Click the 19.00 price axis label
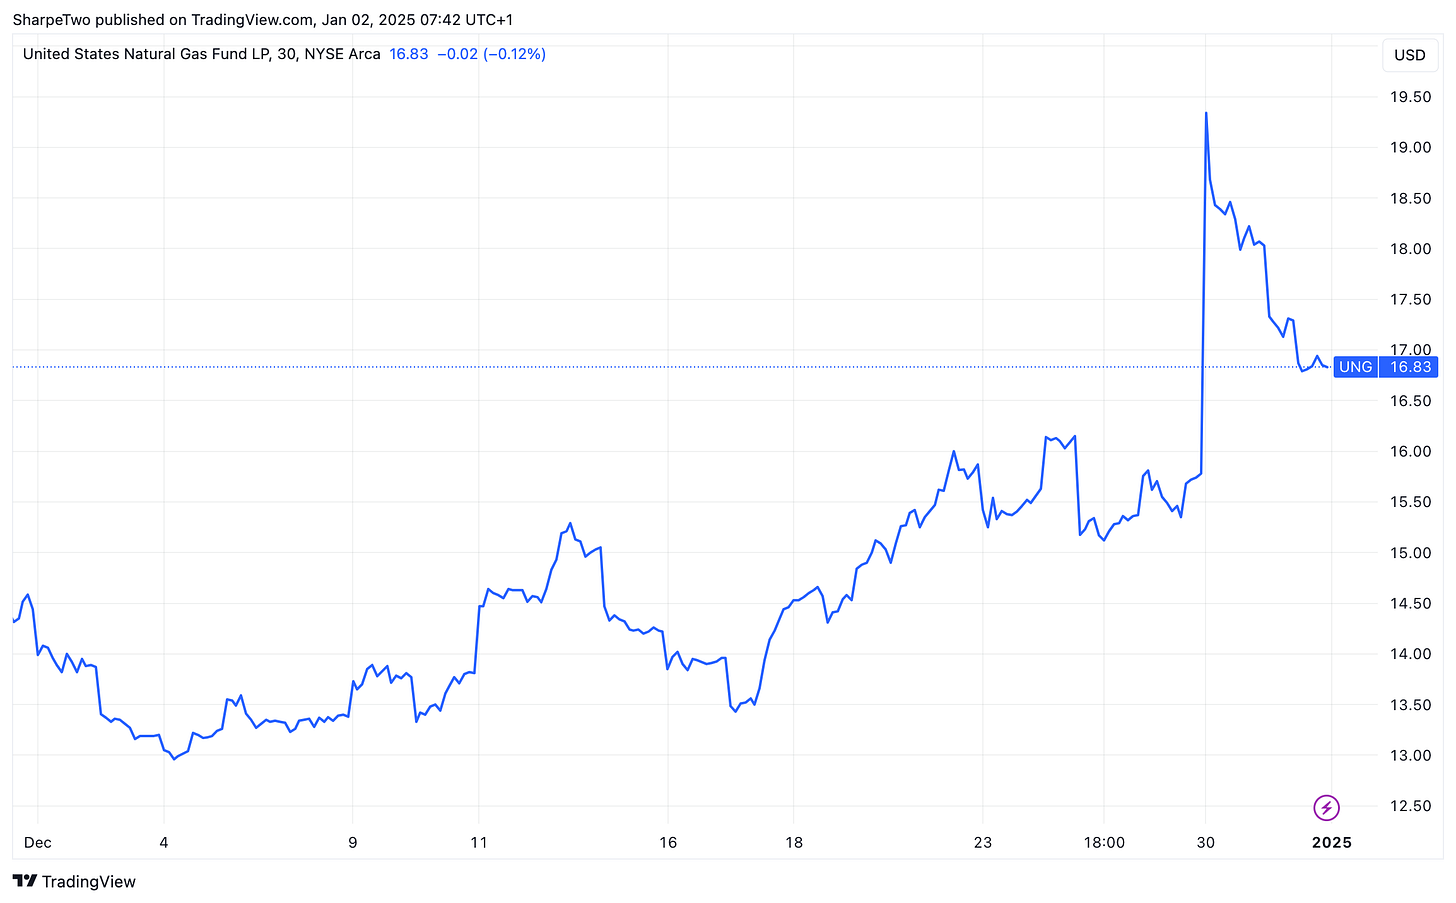 click(x=1411, y=147)
